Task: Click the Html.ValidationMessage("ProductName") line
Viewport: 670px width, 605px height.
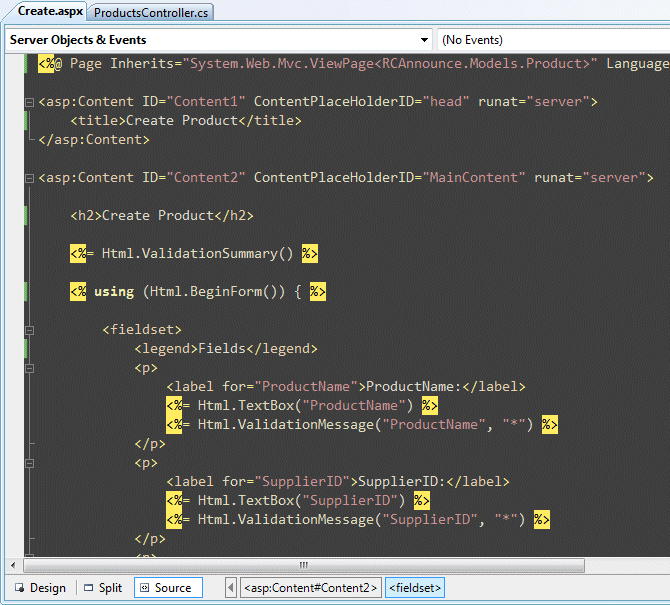Action: click(x=362, y=425)
